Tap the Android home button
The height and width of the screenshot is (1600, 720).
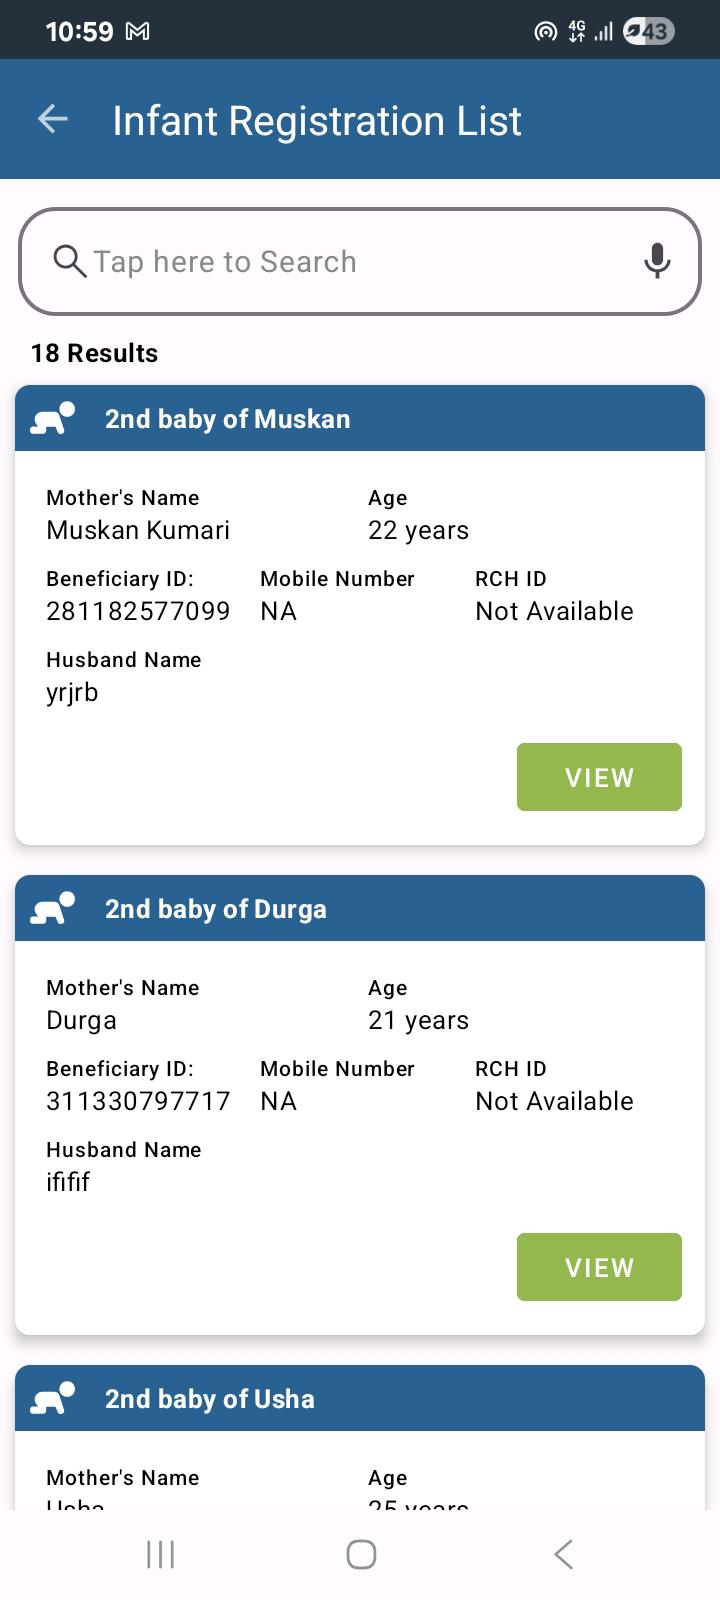pos(361,1554)
